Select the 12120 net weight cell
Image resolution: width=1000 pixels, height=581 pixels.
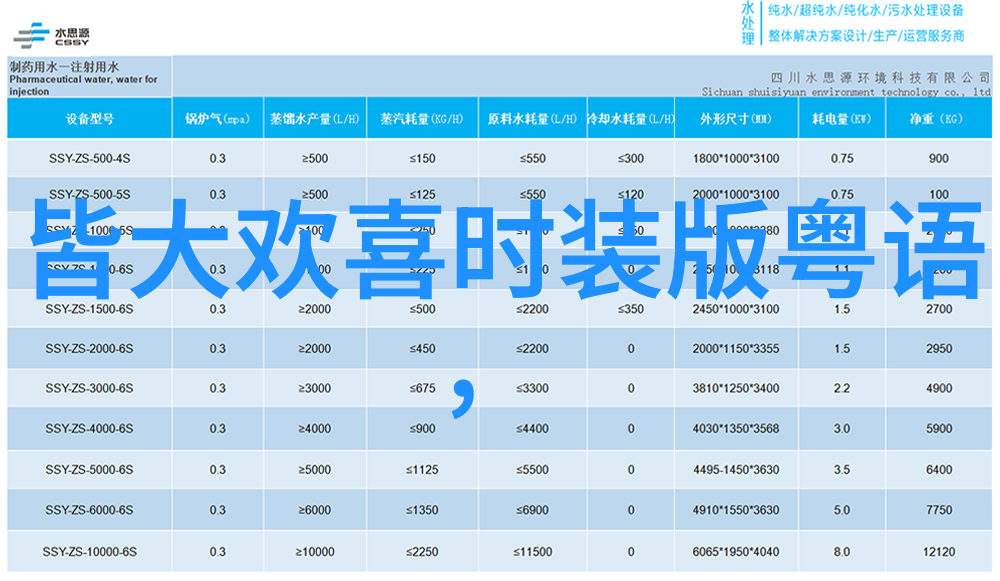pos(938,552)
